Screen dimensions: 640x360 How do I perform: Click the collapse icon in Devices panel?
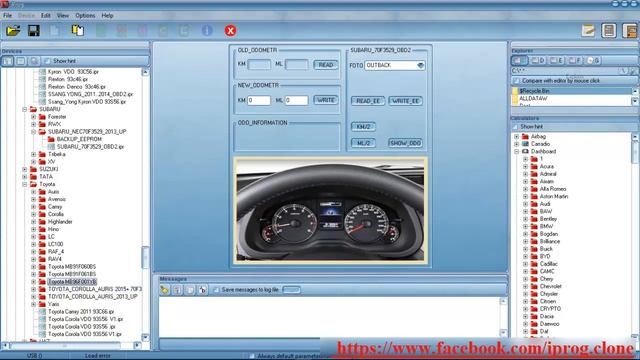click(x=21, y=61)
